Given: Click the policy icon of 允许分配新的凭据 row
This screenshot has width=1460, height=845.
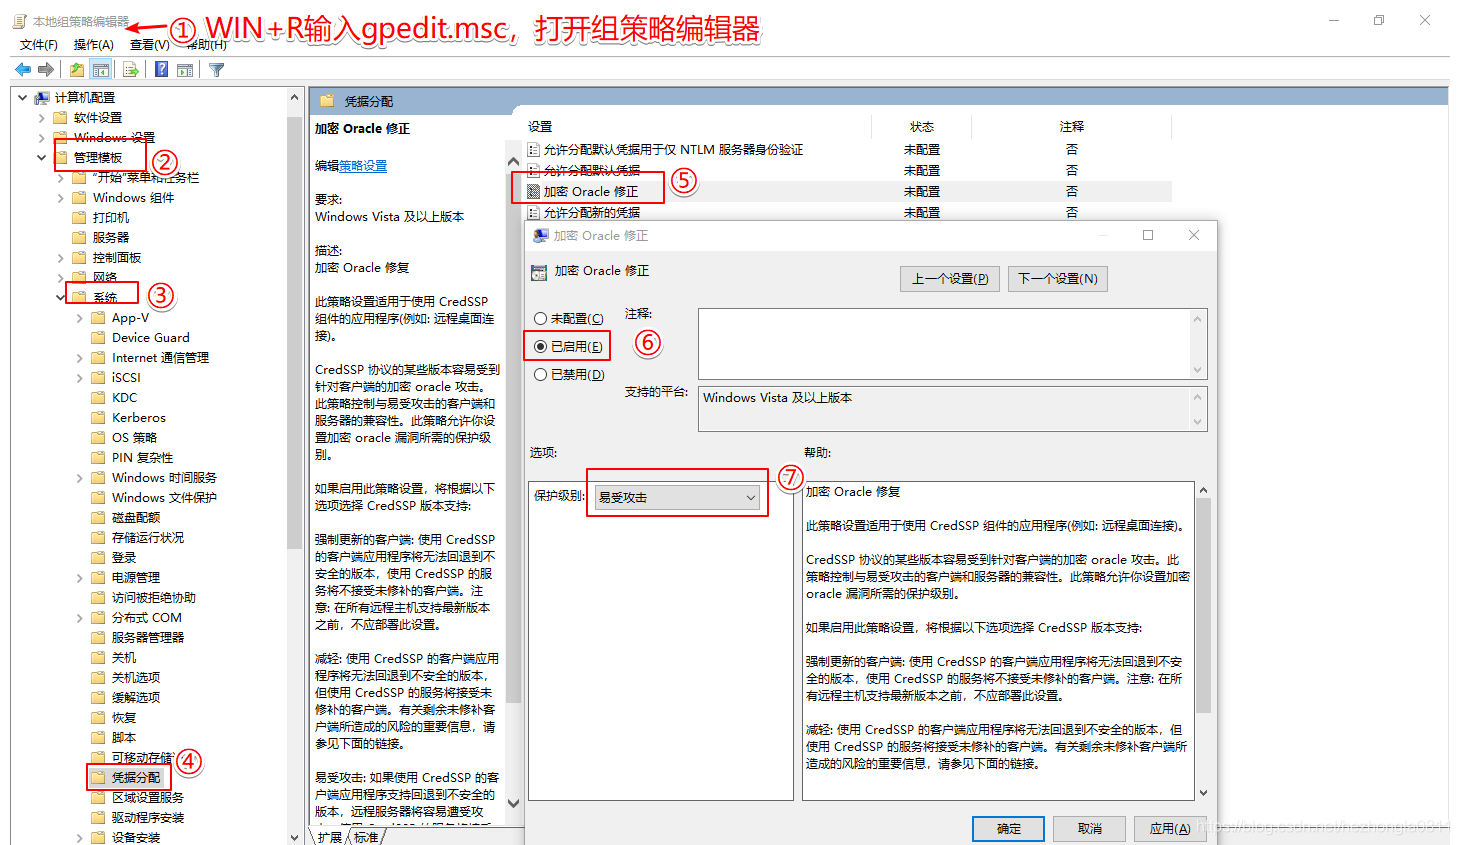Looking at the screenshot, I should (534, 212).
